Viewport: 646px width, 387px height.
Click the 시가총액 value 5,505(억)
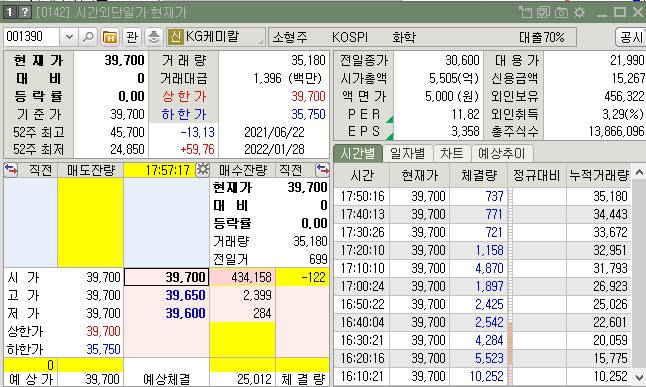(454, 78)
